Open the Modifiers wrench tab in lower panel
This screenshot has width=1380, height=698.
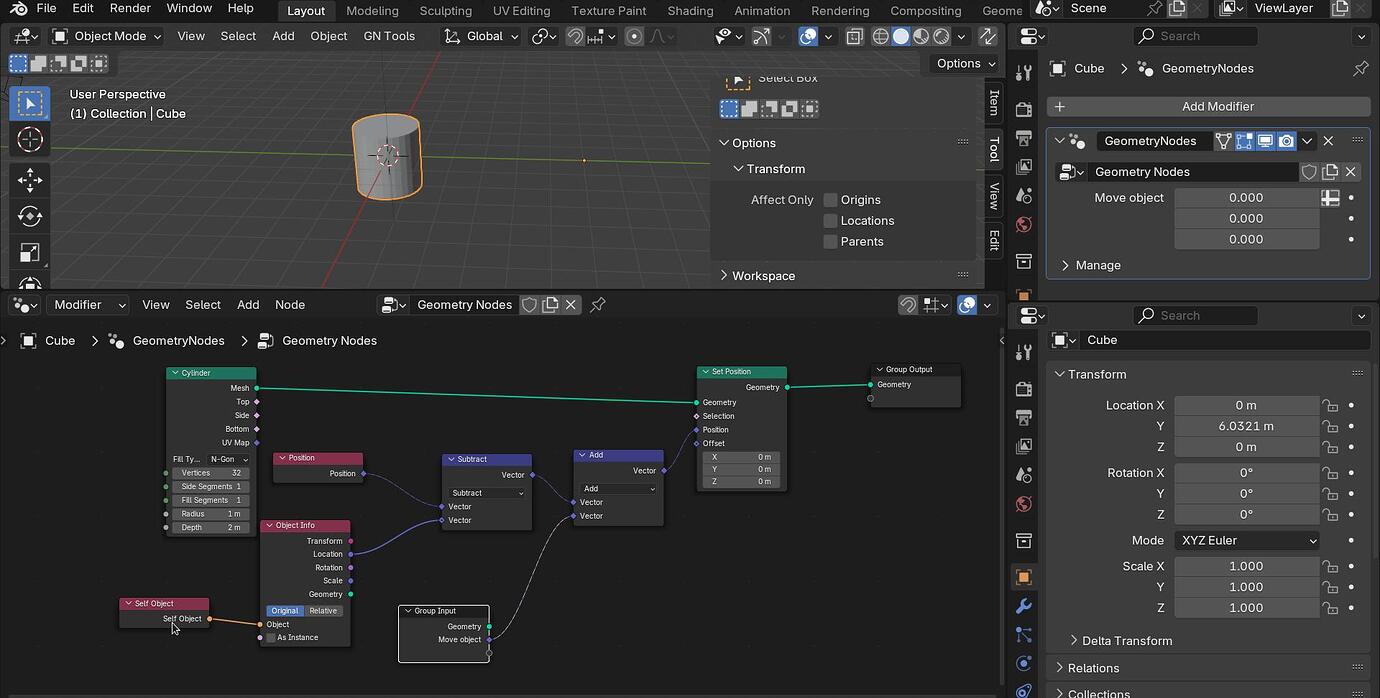[x=1023, y=606]
